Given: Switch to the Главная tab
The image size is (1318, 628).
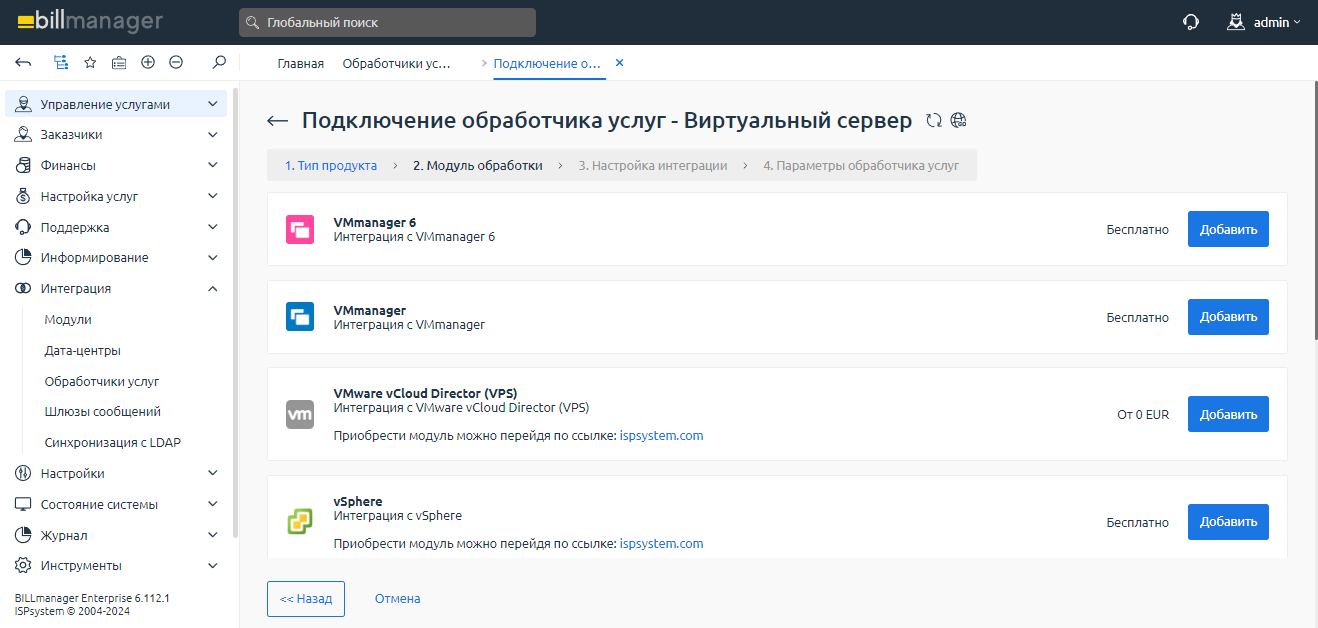Looking at the screenshot, I should 300,63.
